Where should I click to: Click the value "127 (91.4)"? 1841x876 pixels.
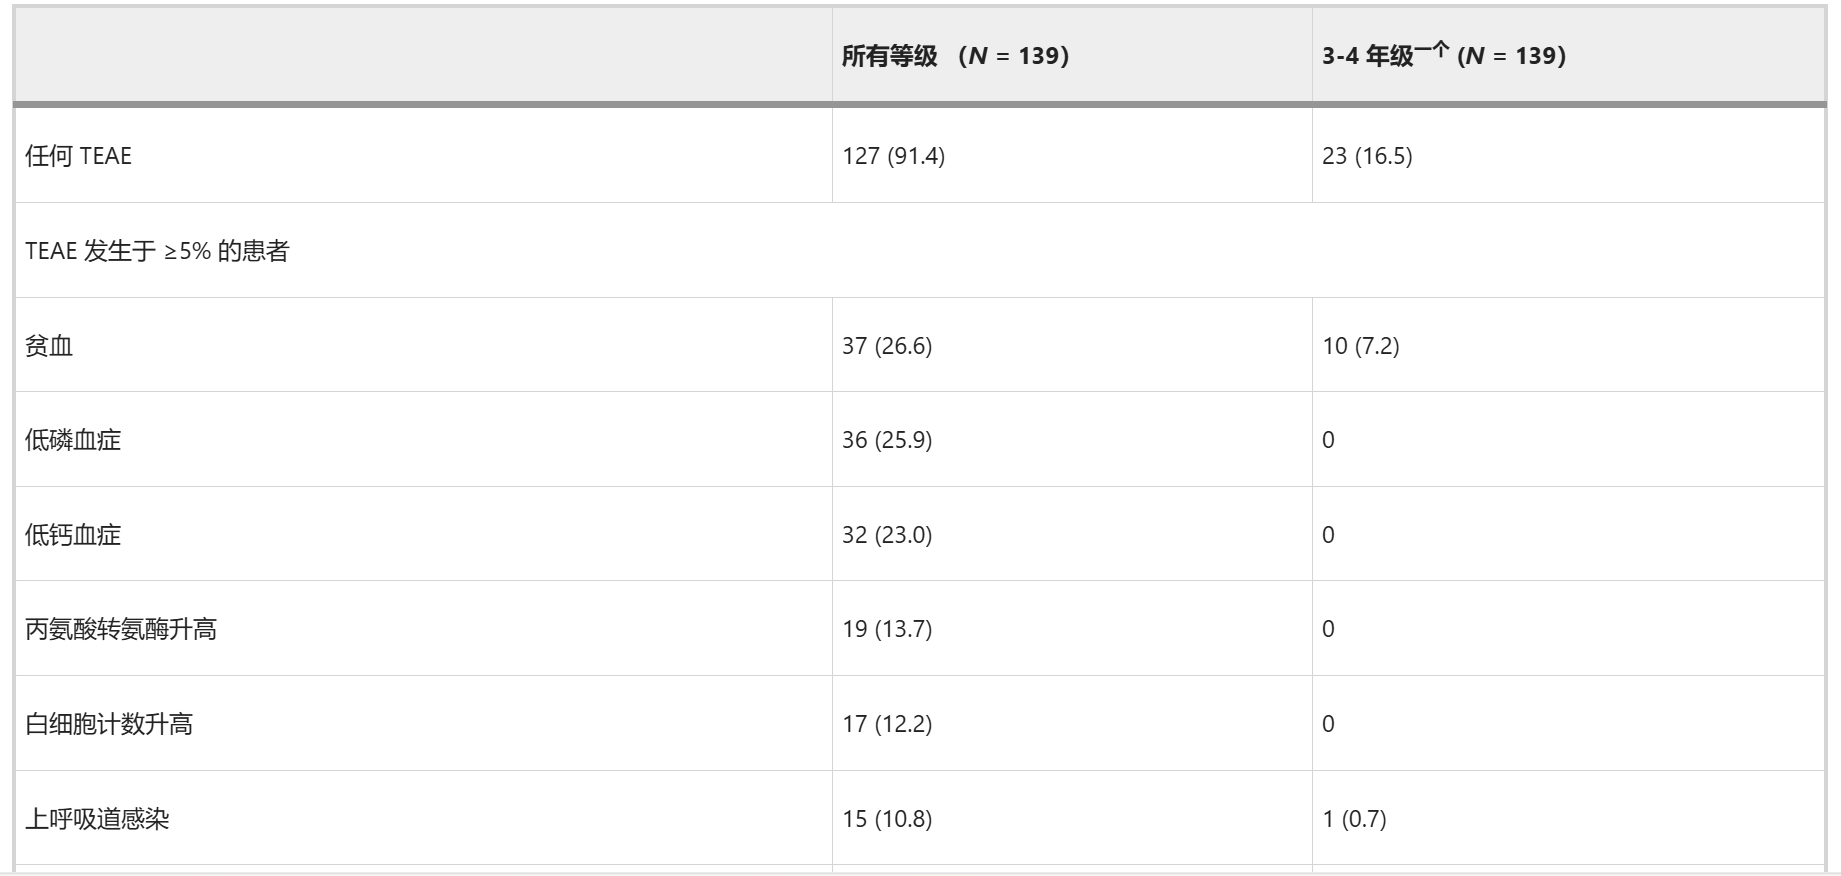pos(893,156)
